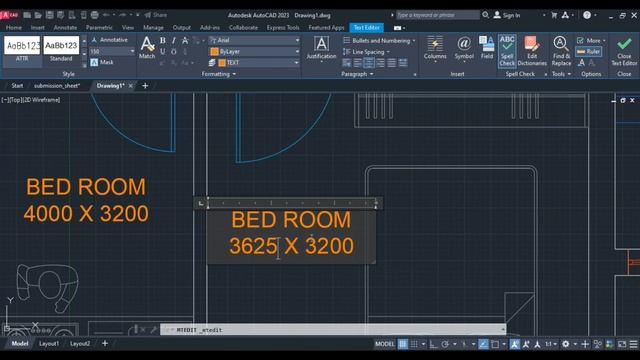640x360 pixels.
Task: Toggle underline formatting
Action: click(163, 51)
